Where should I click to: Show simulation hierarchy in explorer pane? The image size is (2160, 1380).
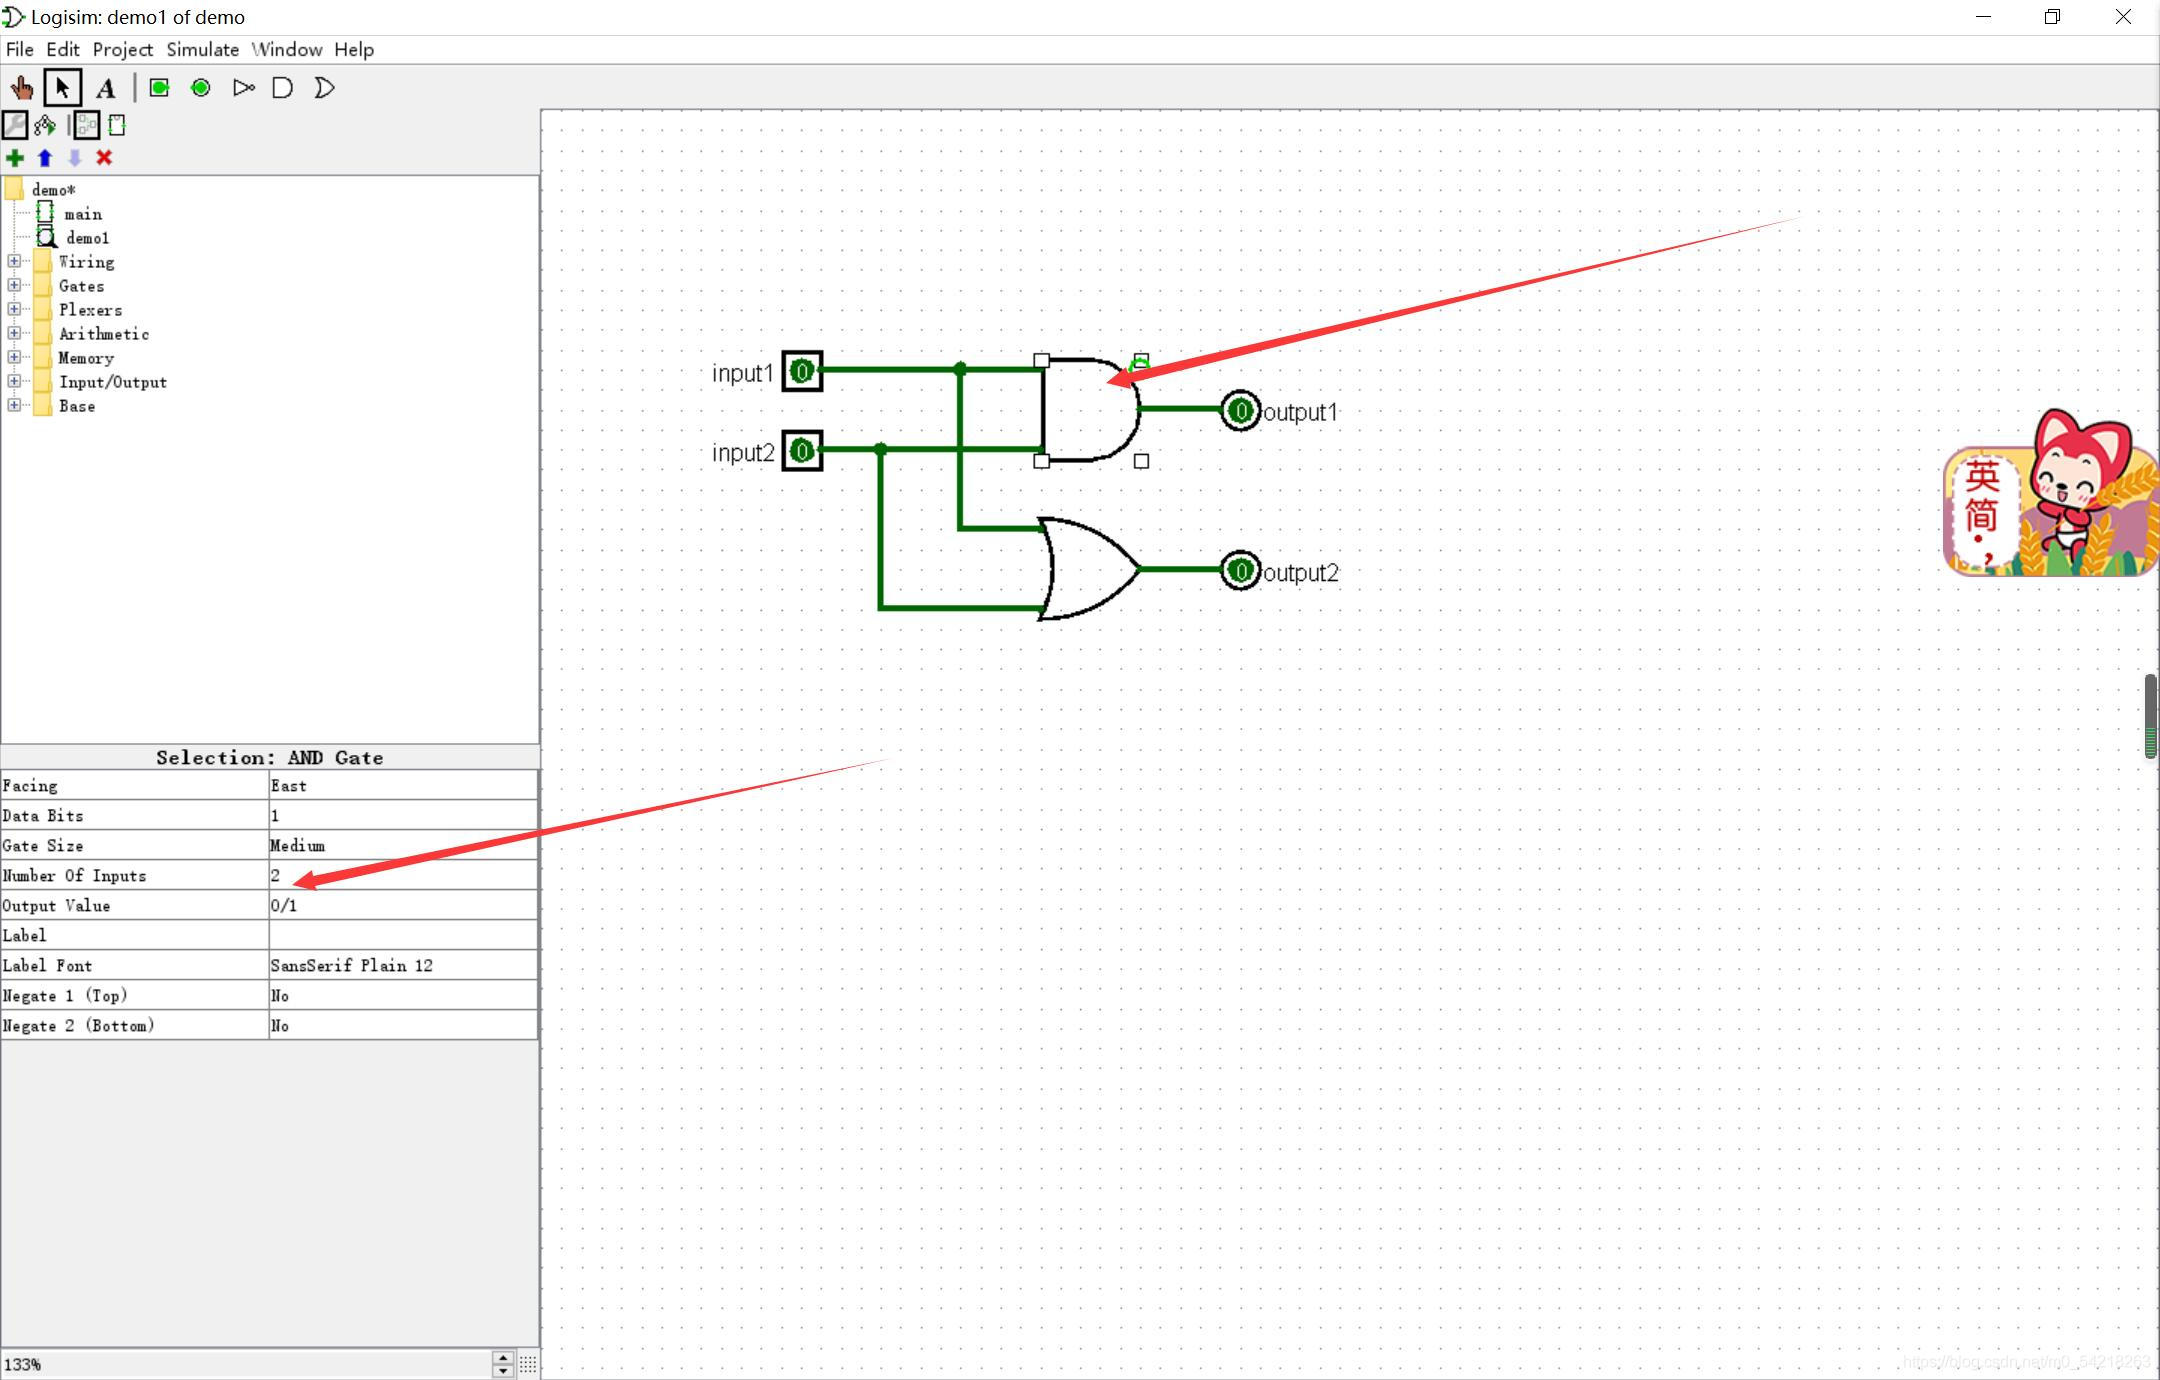[45, 125]
